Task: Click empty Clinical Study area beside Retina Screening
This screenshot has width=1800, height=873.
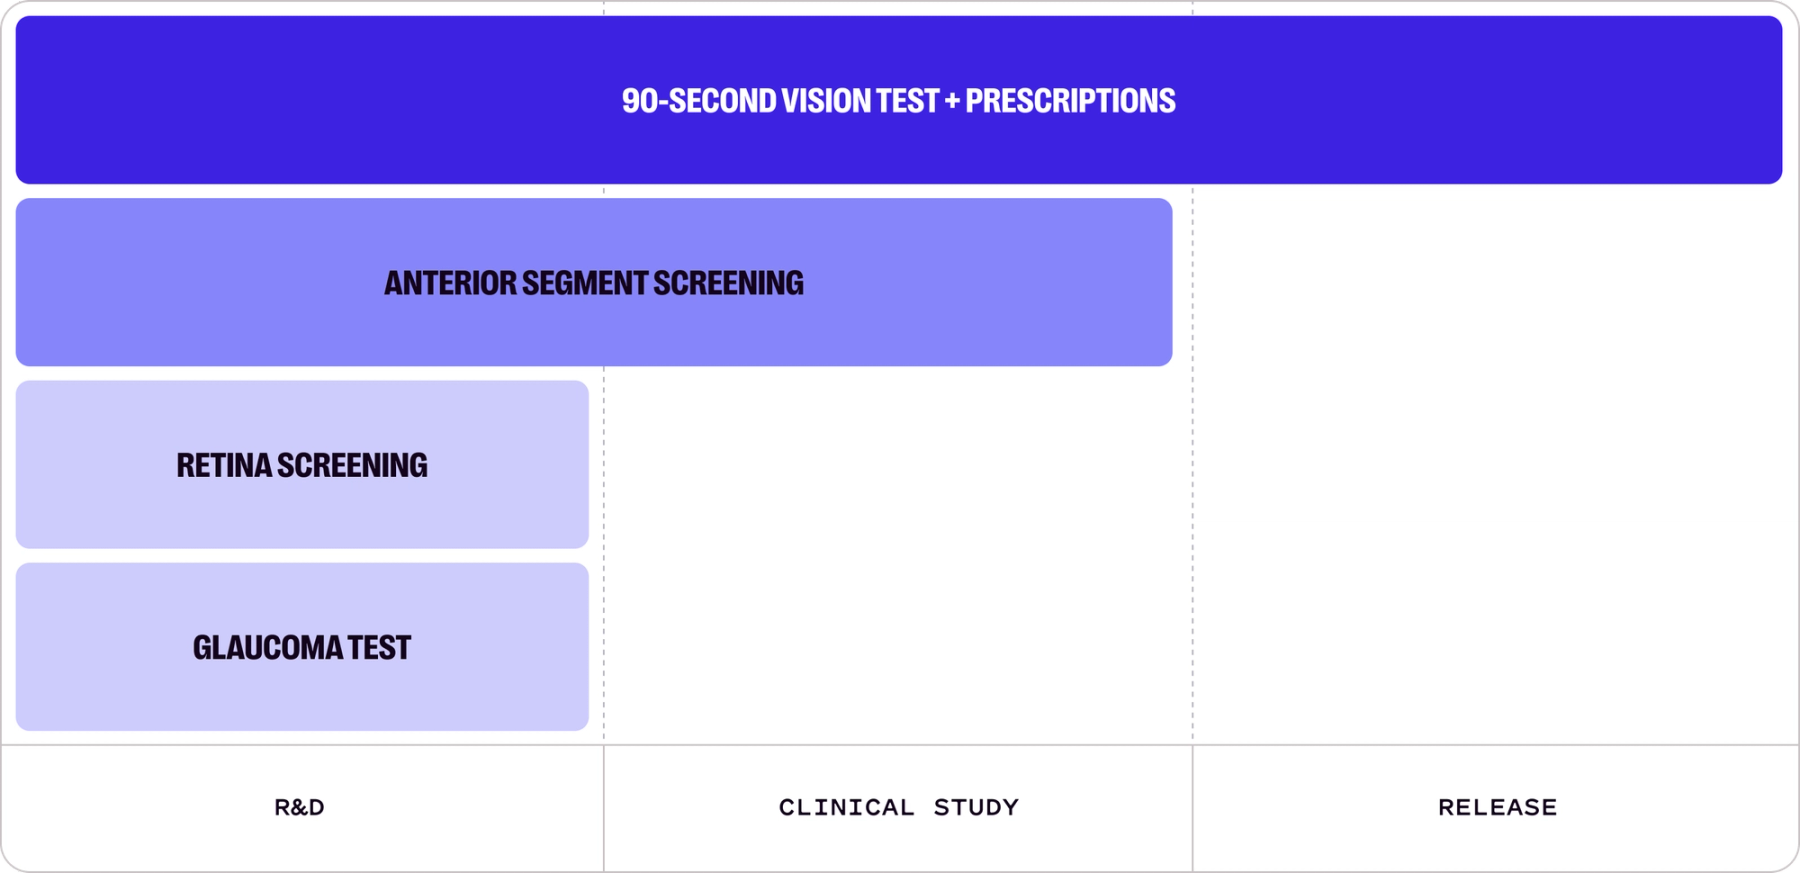Action: (x=898, y=465)
